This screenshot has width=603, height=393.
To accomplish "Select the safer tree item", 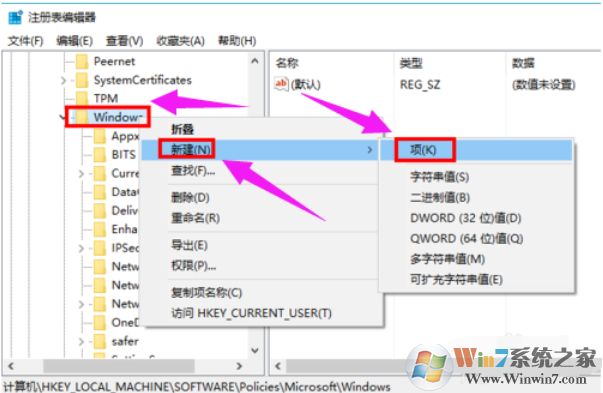I will pyautogui.click(x=125, y=341).
